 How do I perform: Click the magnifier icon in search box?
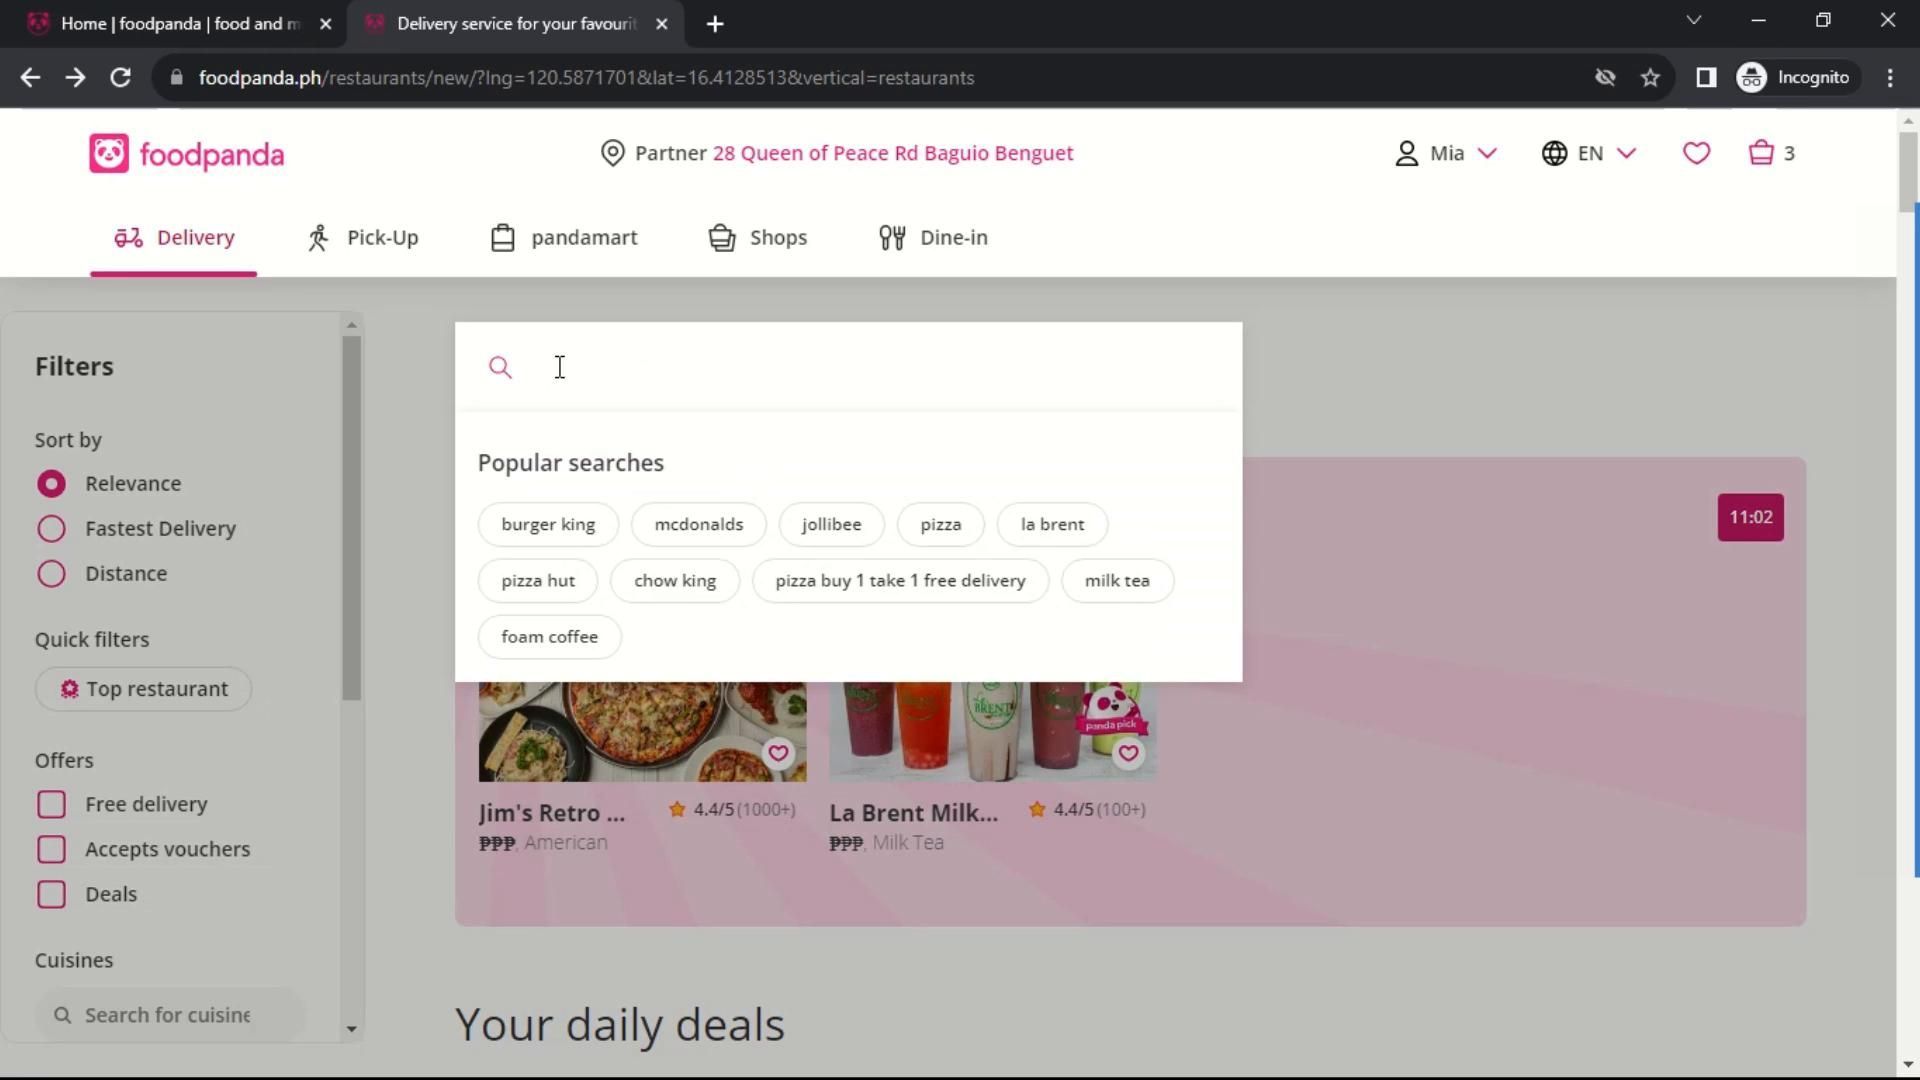[500, 368]
